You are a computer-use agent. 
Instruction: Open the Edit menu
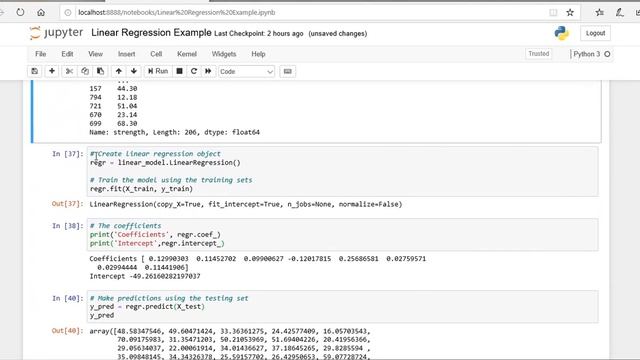[x=67, y=54]
